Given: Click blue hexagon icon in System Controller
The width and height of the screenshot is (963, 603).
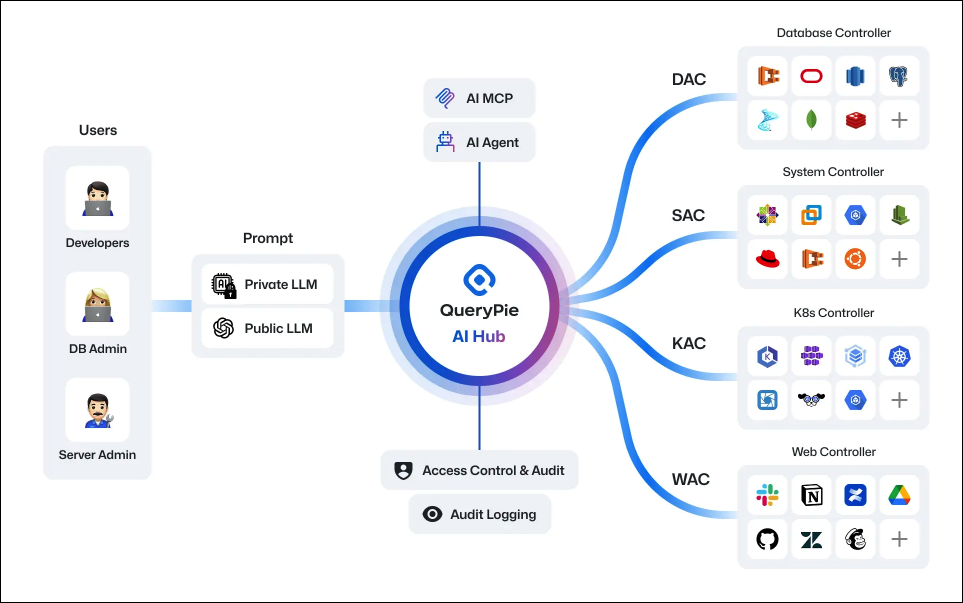Looking at the screenshot, I should 855,215.
